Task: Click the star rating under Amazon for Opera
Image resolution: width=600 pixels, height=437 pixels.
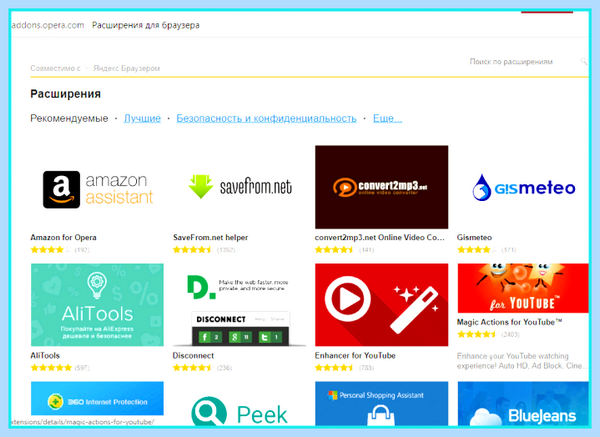Action: point(51,250)
